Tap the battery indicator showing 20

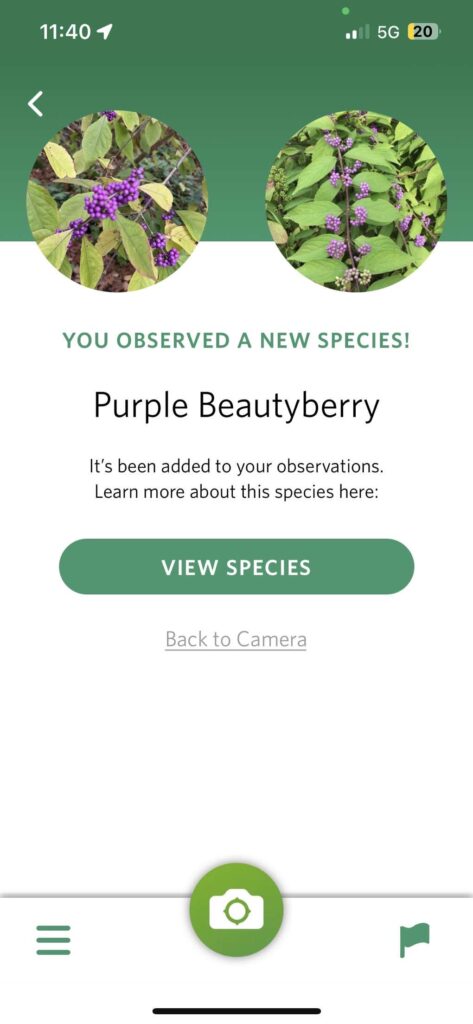424,31
